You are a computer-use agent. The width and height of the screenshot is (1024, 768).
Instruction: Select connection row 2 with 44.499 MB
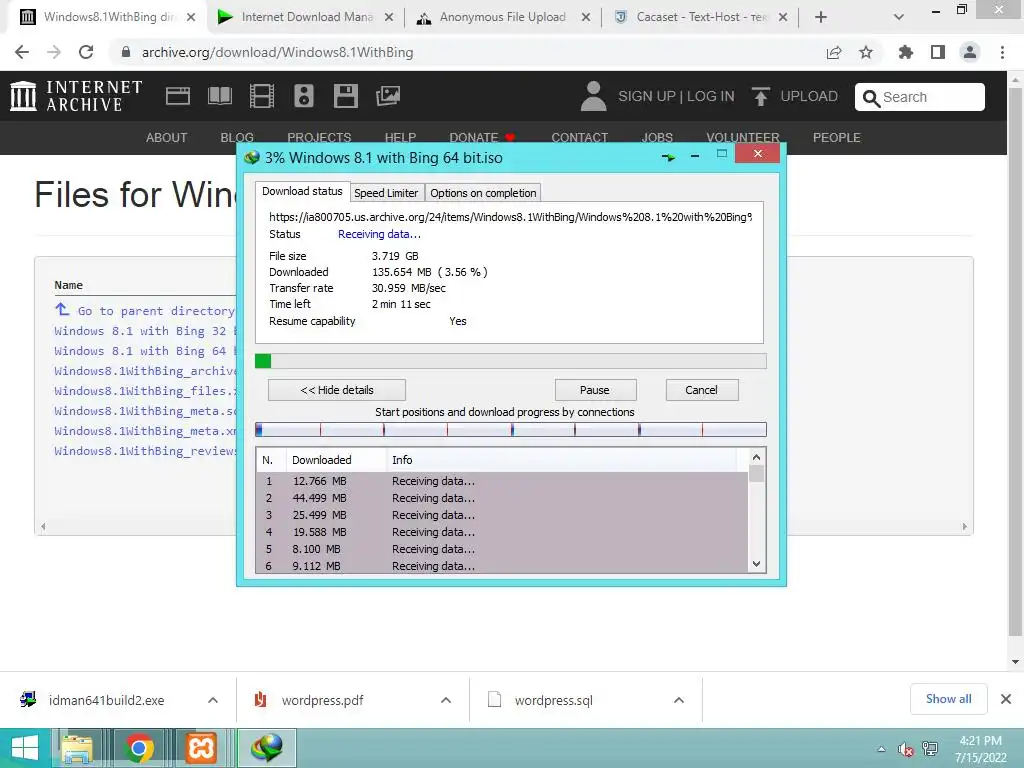[x=502, y=498]
